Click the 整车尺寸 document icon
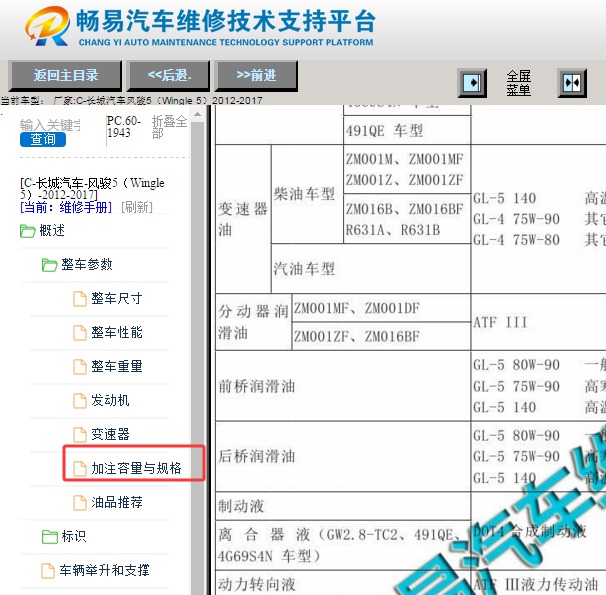606x595 pixels. (80, 299)
